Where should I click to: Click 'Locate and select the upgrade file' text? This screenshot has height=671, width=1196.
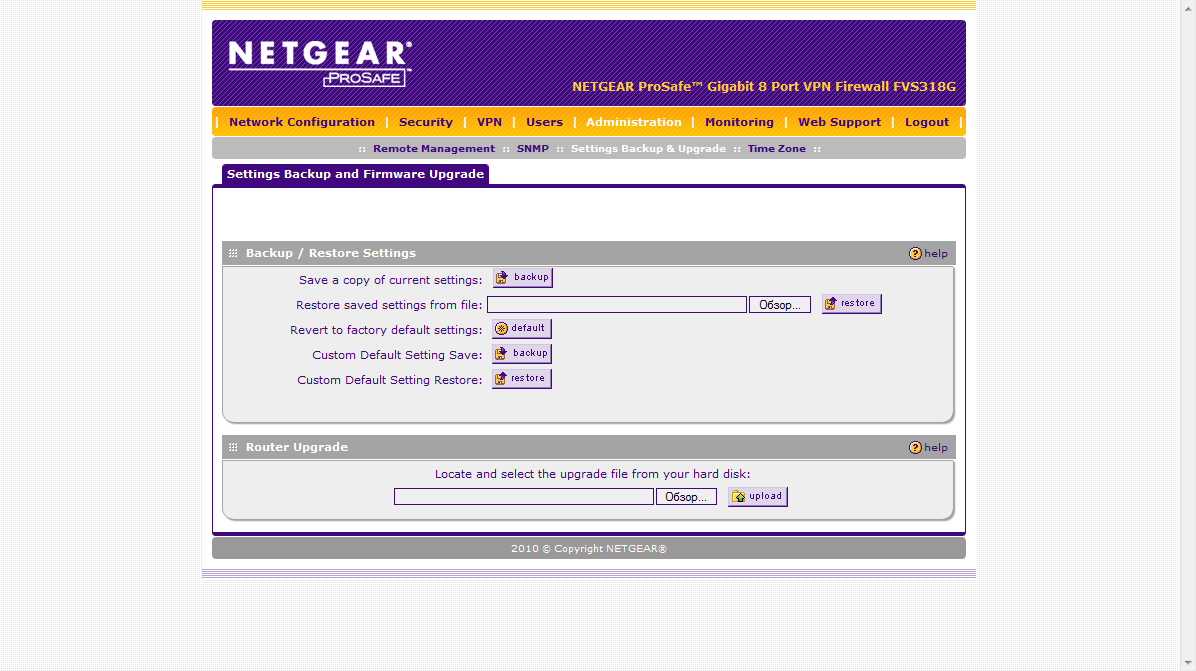593,474
